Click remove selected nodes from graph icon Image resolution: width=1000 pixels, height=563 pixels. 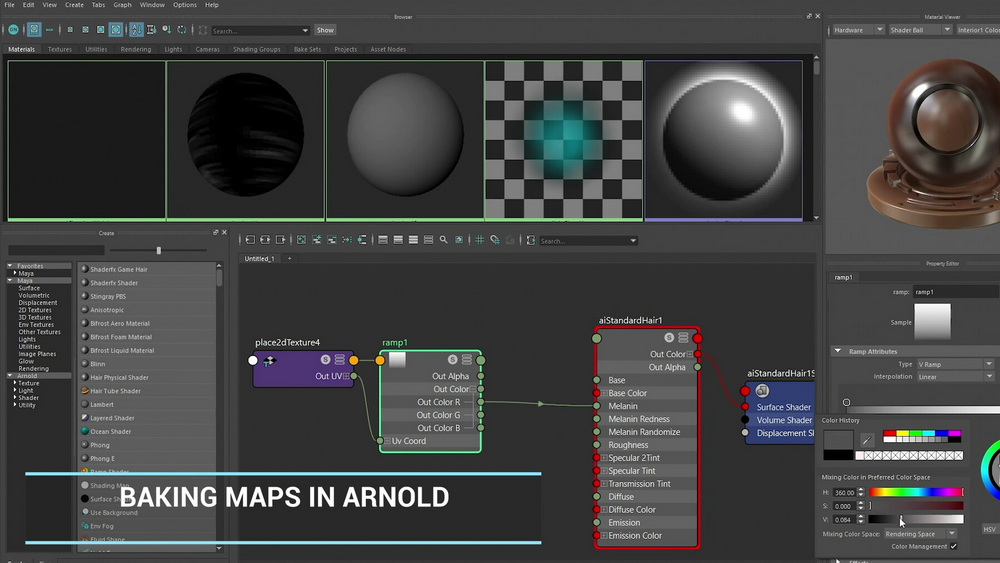(x=332, y=240)
